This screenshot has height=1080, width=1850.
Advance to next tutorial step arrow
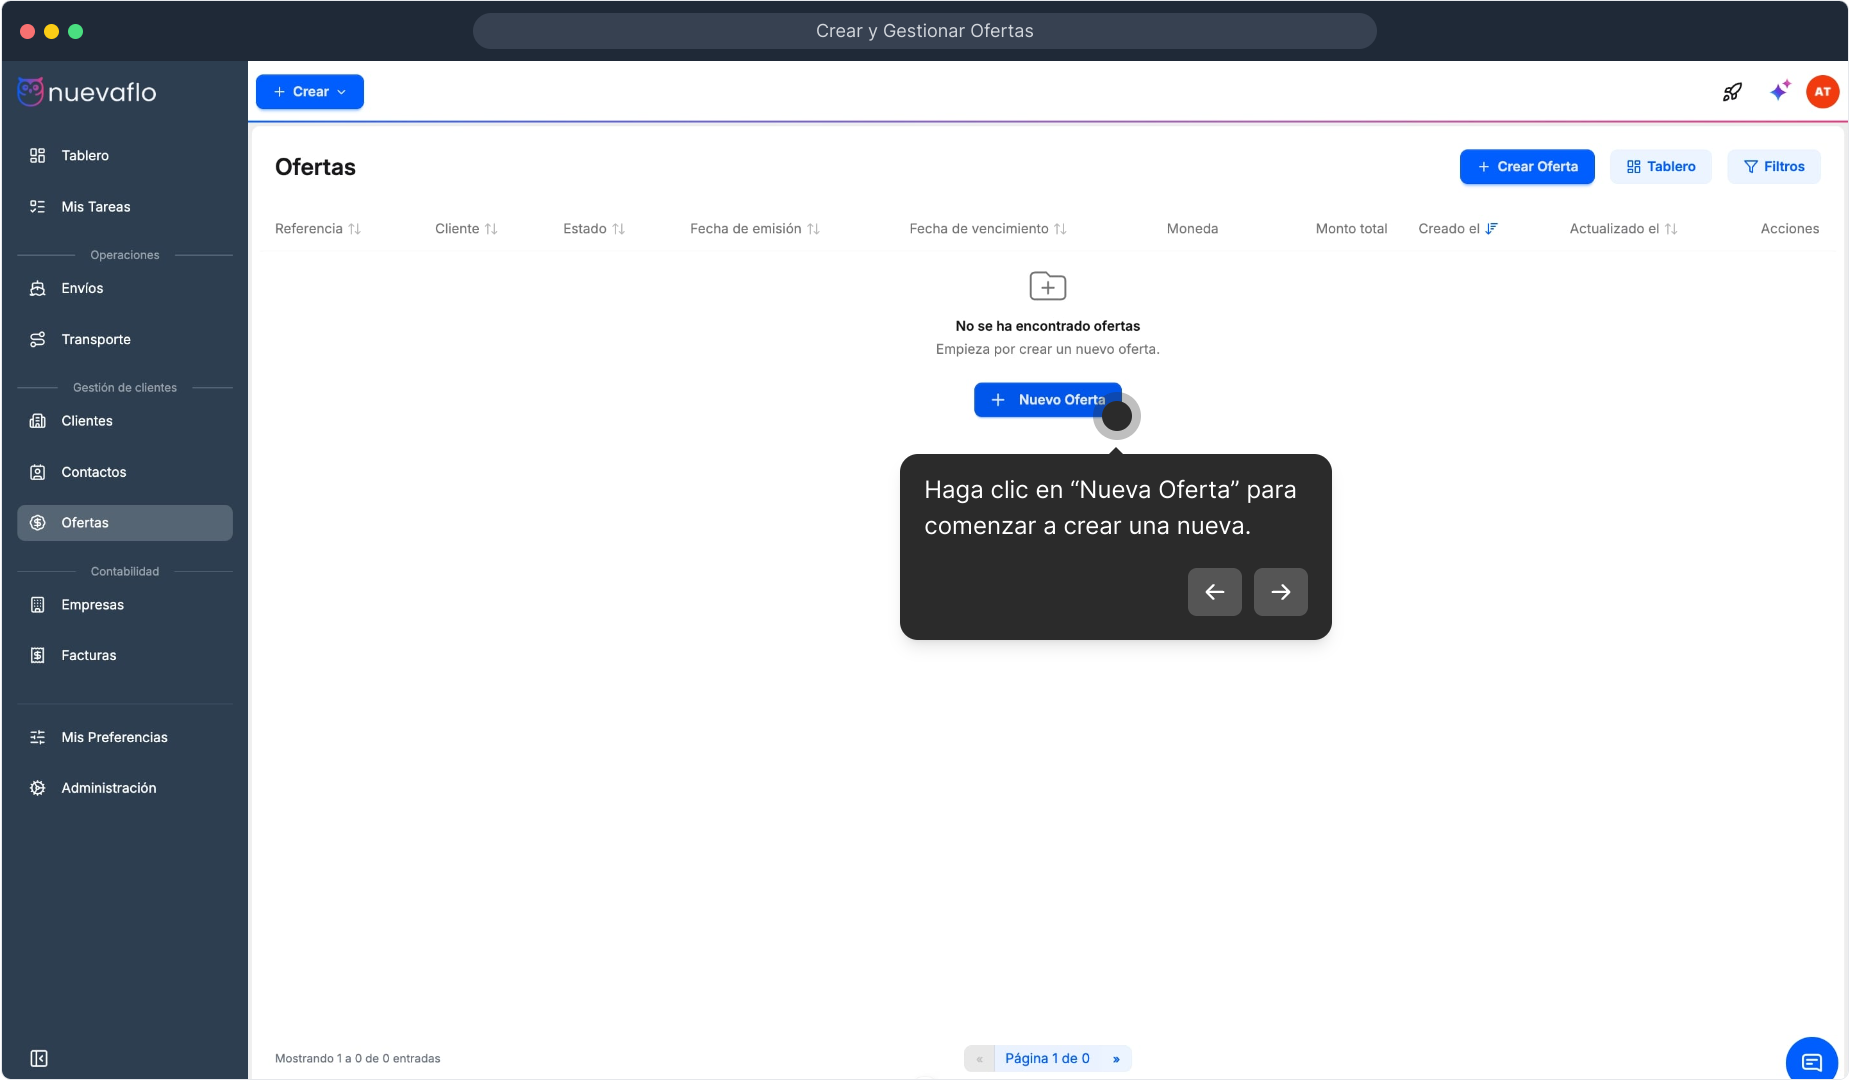(x=1280, y=592)
